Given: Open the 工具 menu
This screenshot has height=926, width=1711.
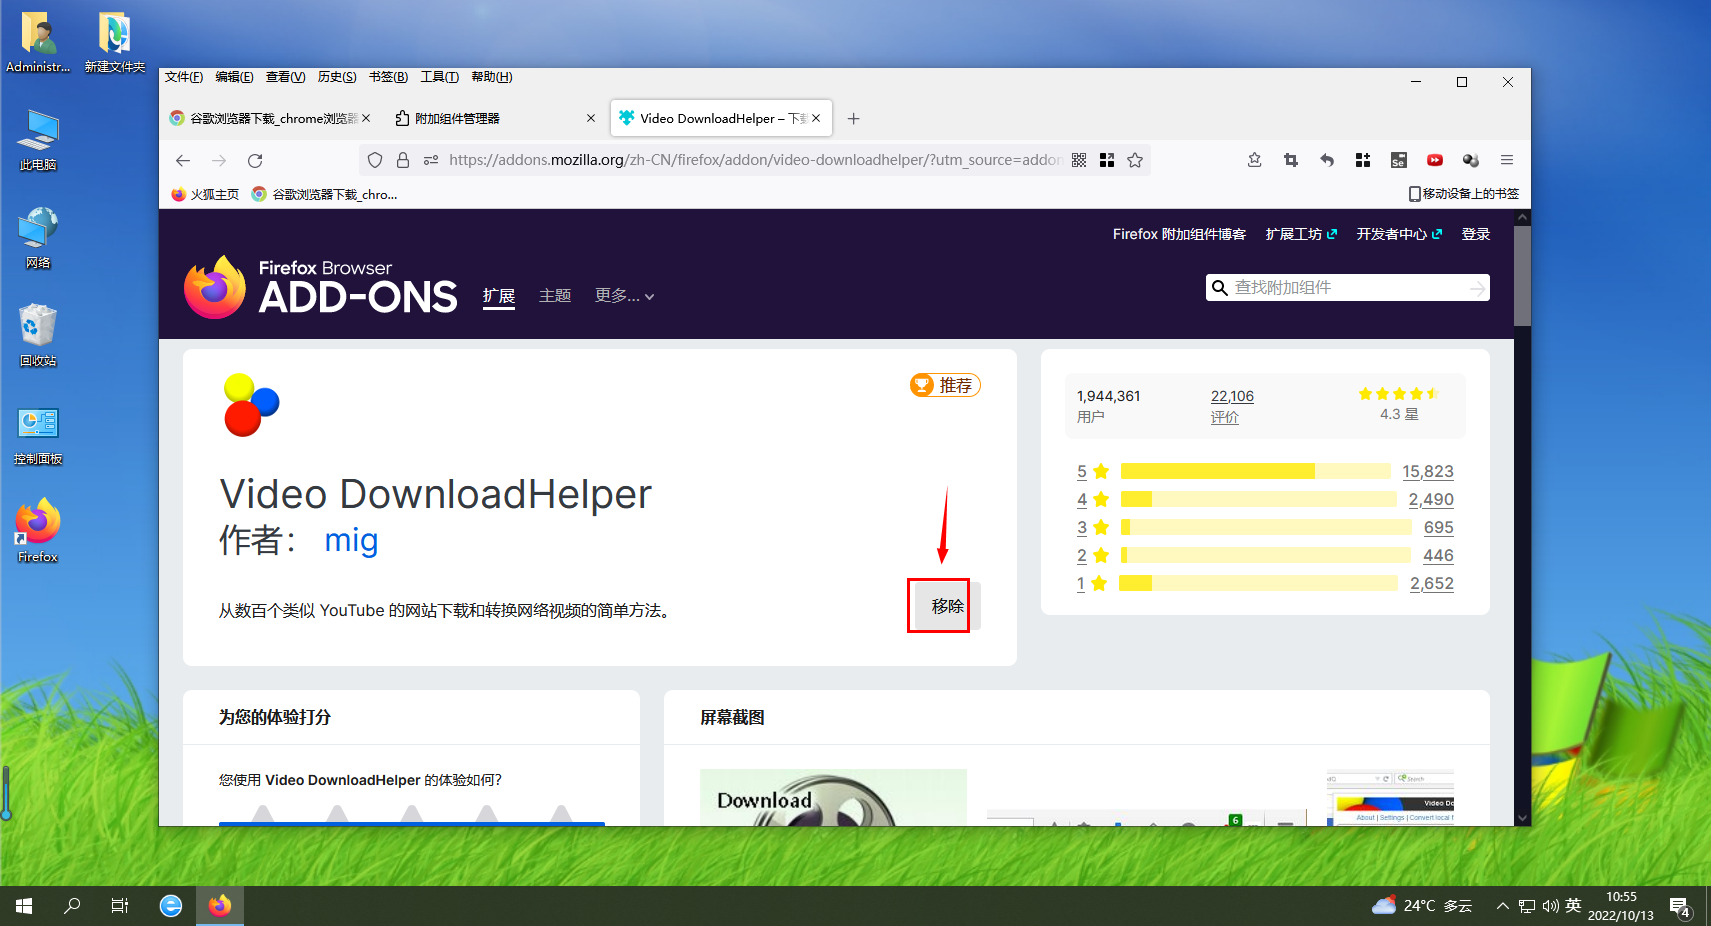Looking at the screenshot, I should click(x=439, y=77).
